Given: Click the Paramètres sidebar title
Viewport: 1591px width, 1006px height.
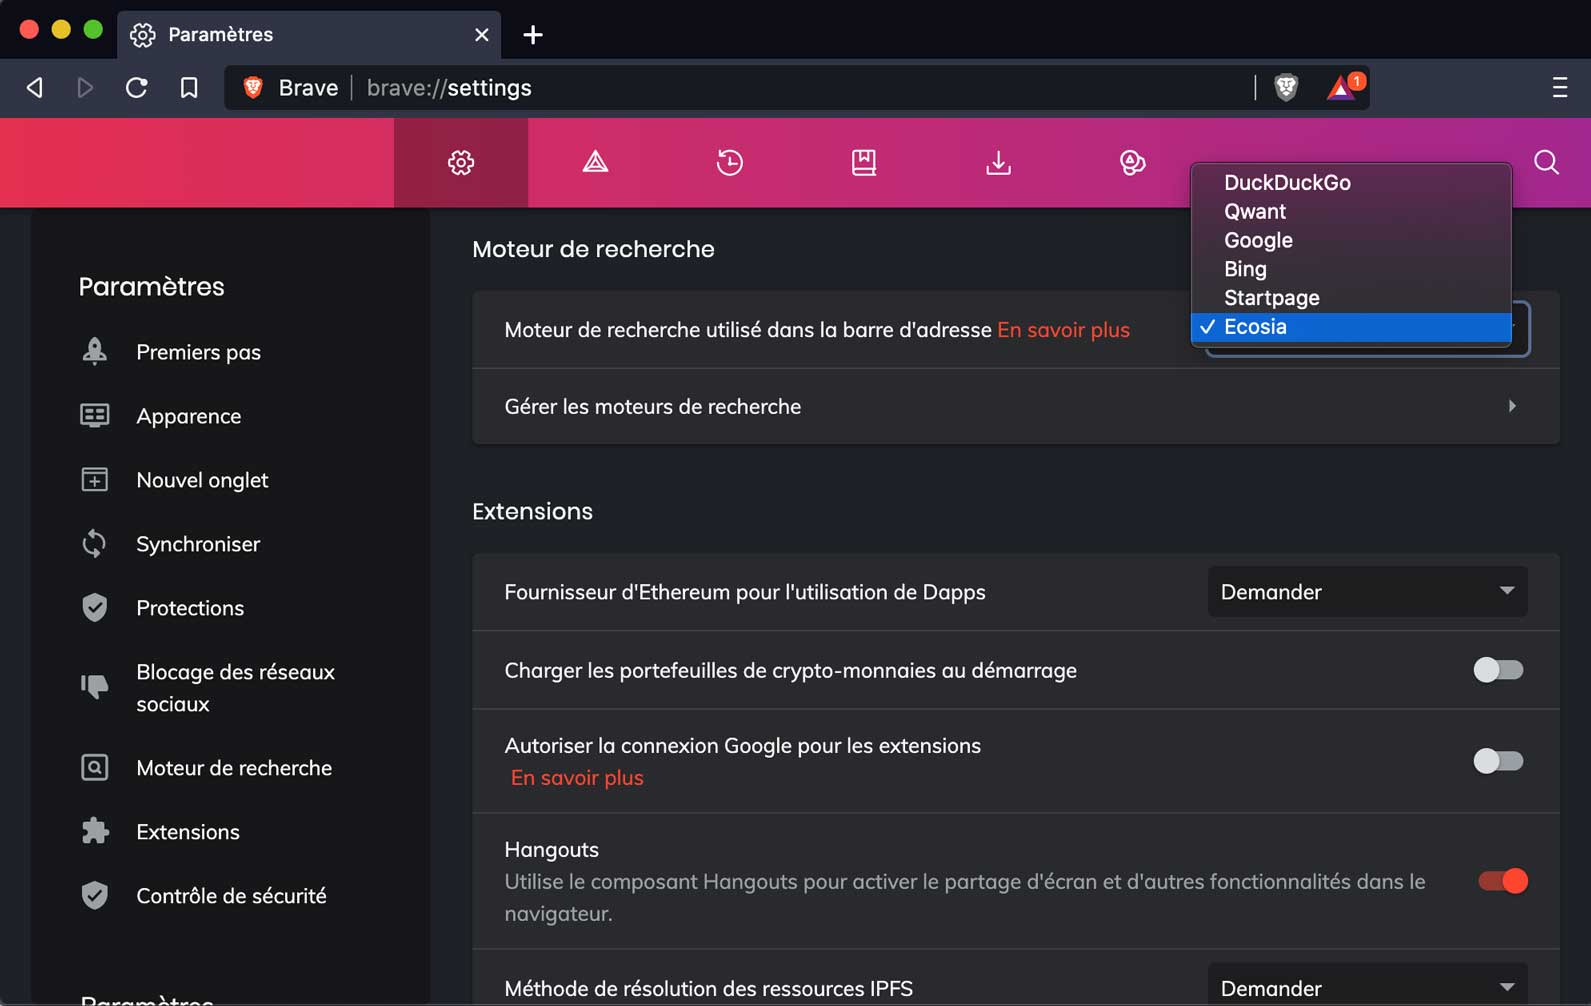Looking at the screenshot, I should click(151, 287).
